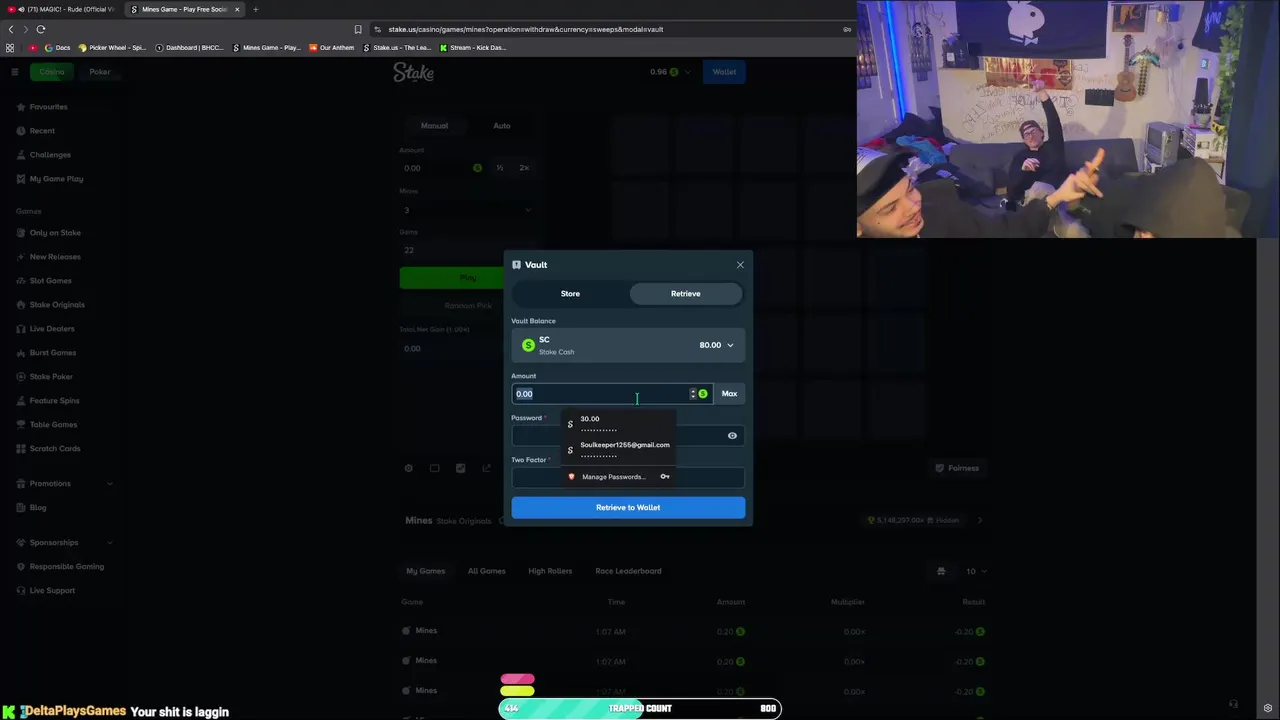Close the Mines Game browser tab
The width and height of the screenshot is (1280, 720).
point(237,9)
